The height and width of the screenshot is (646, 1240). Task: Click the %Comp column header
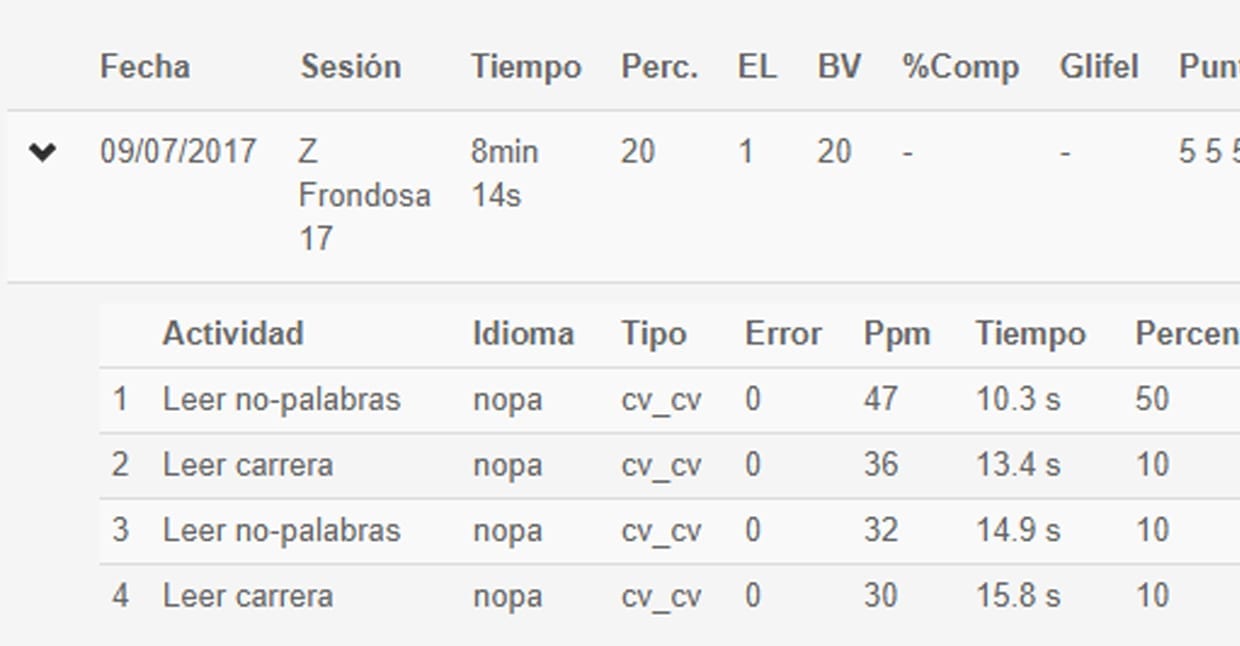pos(960,67)
